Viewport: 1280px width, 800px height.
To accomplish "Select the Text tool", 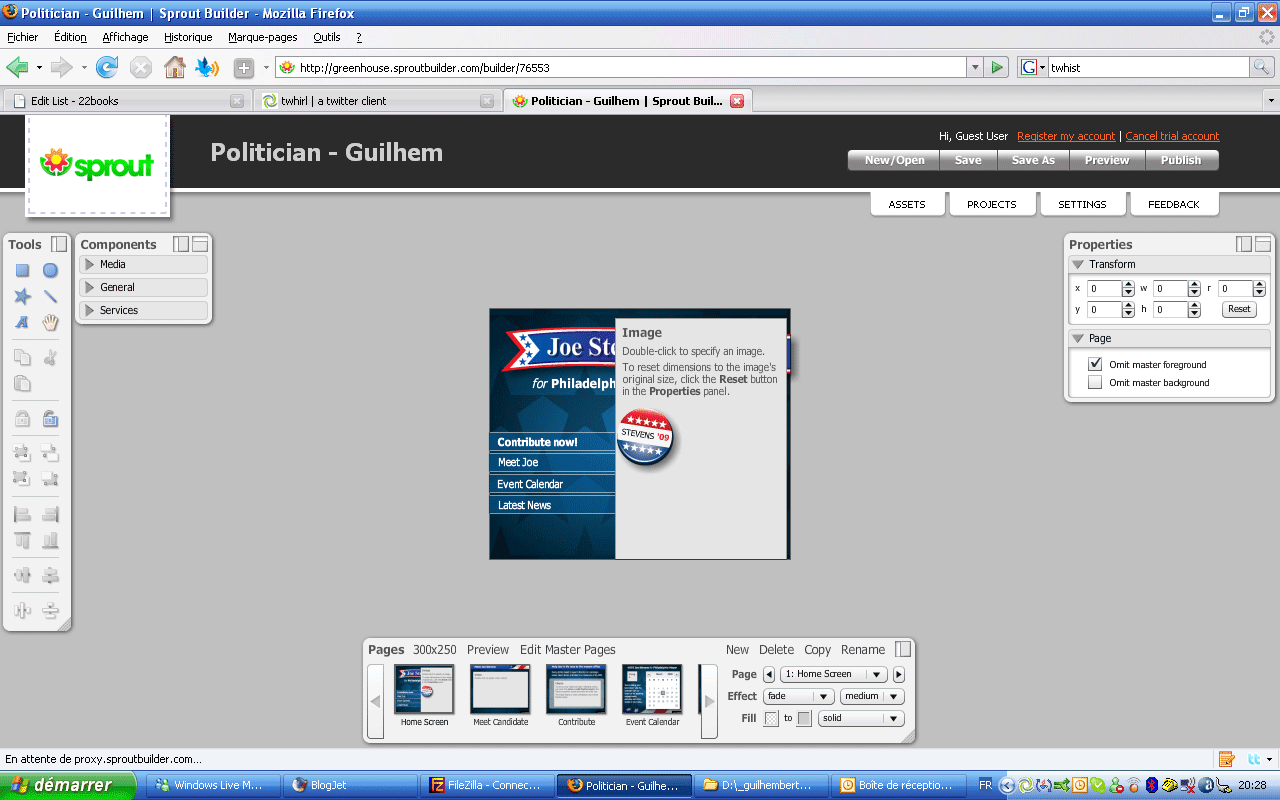I will tap(22, 323).
